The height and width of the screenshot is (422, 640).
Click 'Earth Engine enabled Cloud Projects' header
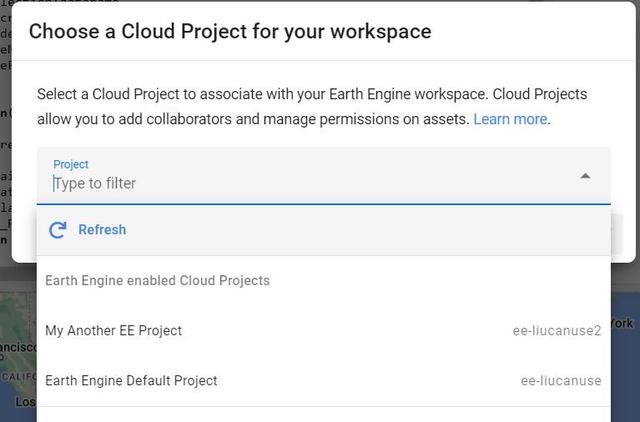[x=157, y=281]
